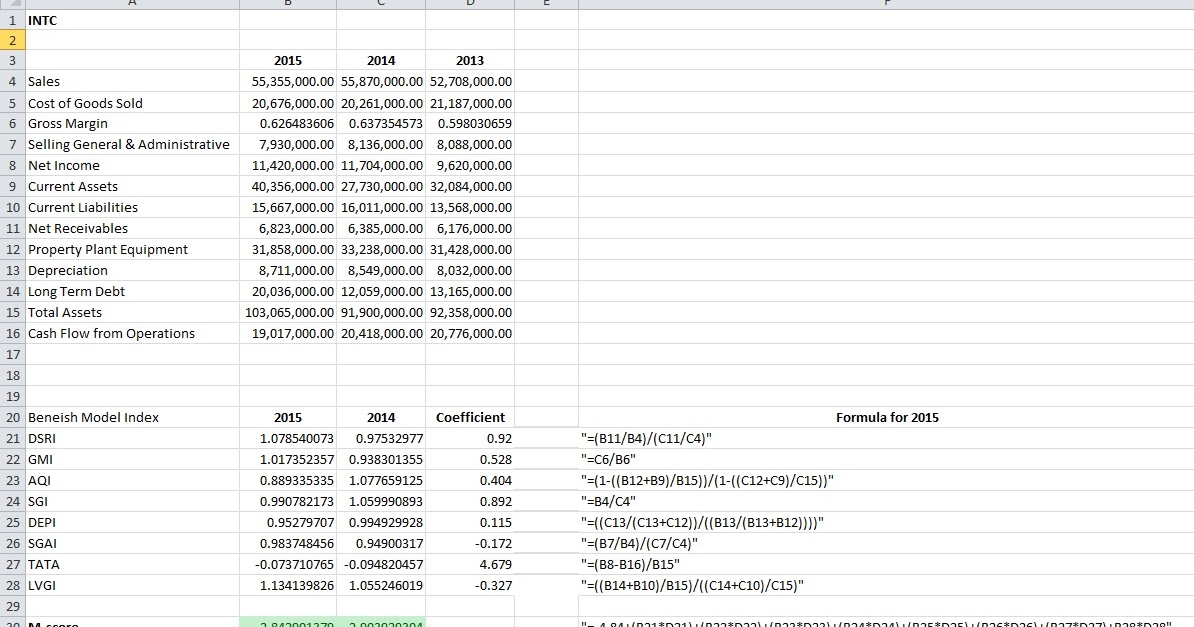Screen dimensions: 1194x627
Task: Click the Net Income value for 2014
Action: pos(381,165)
